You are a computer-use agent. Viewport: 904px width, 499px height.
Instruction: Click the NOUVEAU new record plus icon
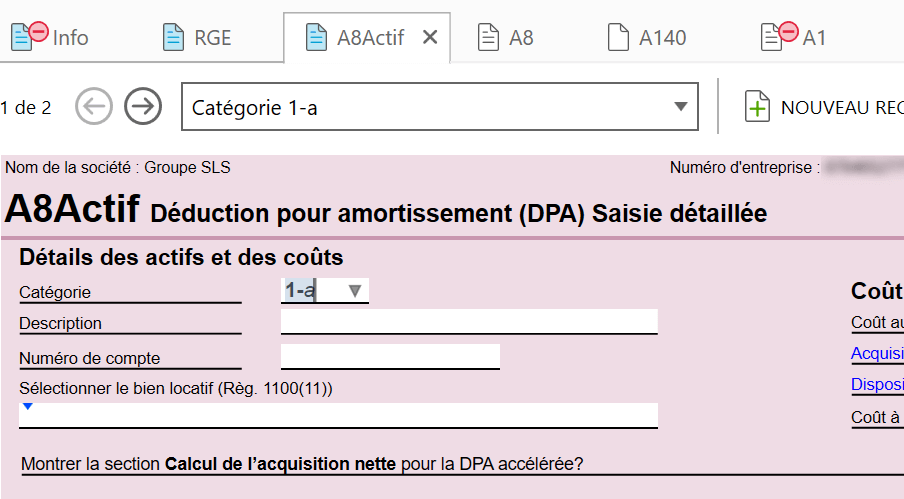[x=758, y=107]
